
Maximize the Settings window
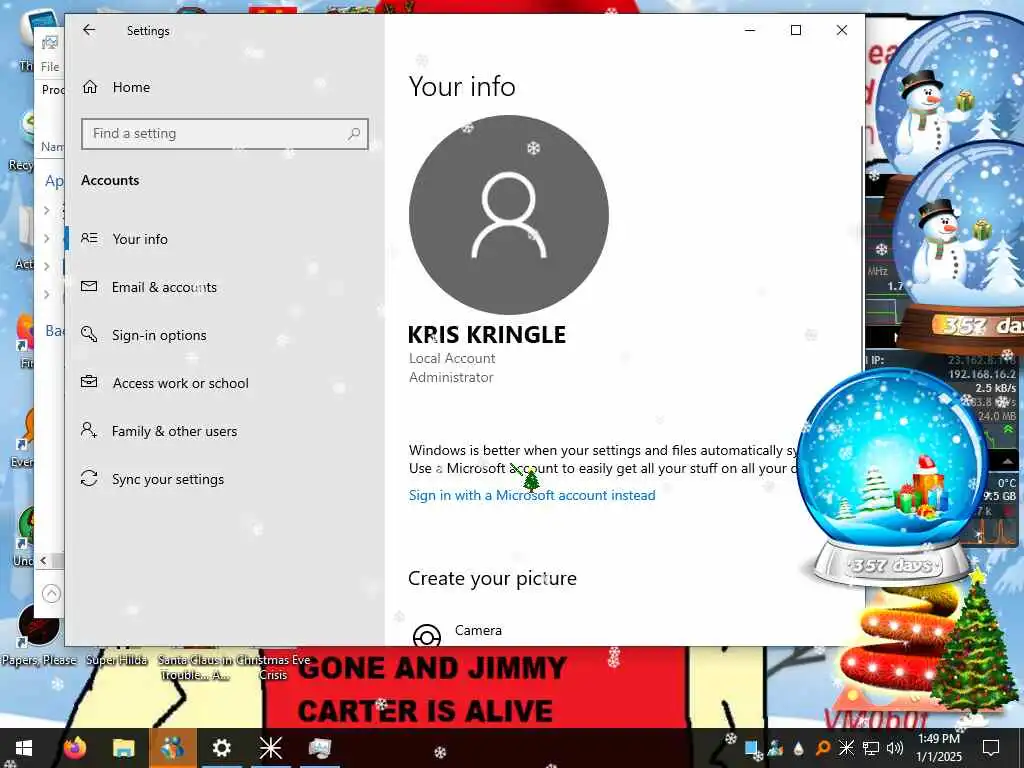click(x=795, y=30)
